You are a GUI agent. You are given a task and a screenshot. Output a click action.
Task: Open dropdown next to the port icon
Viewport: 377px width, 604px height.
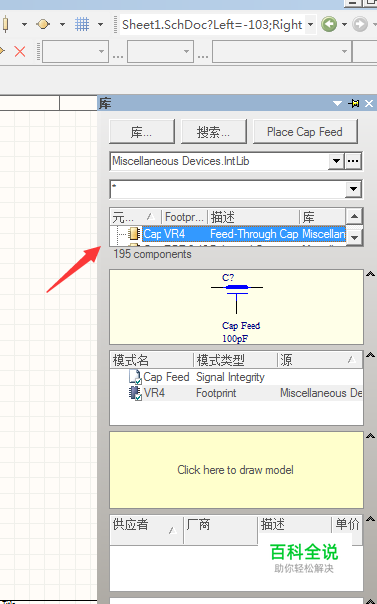point(62,25)
